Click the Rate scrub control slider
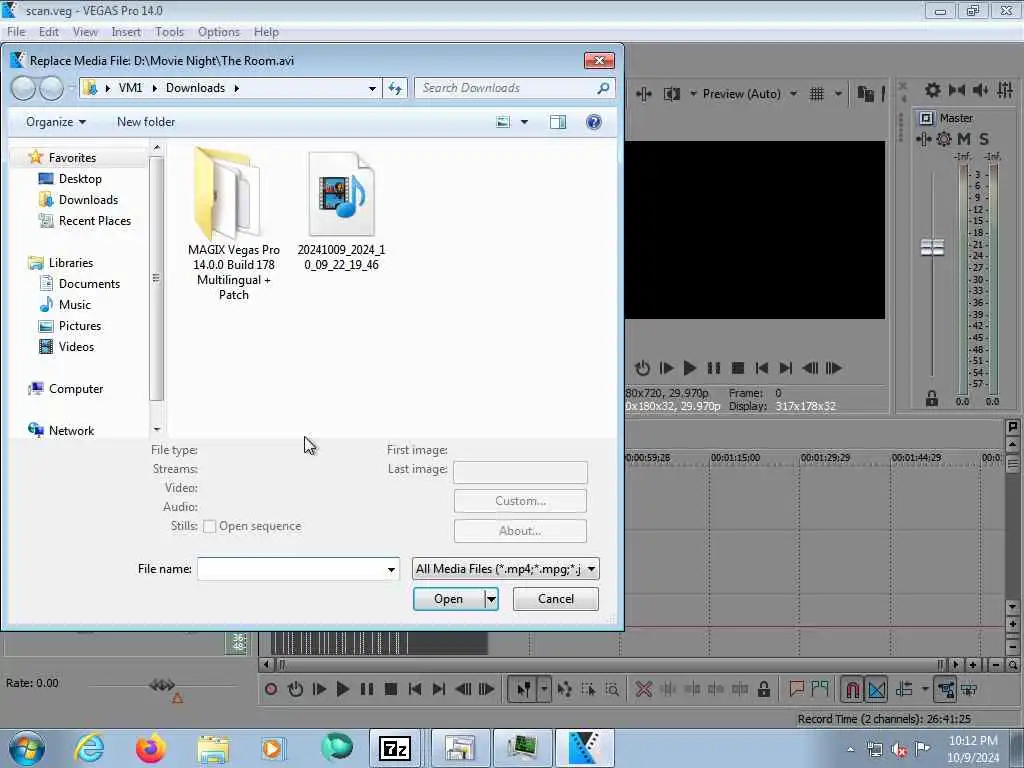This screenshot has height=768, width=1024. point(162,685)
